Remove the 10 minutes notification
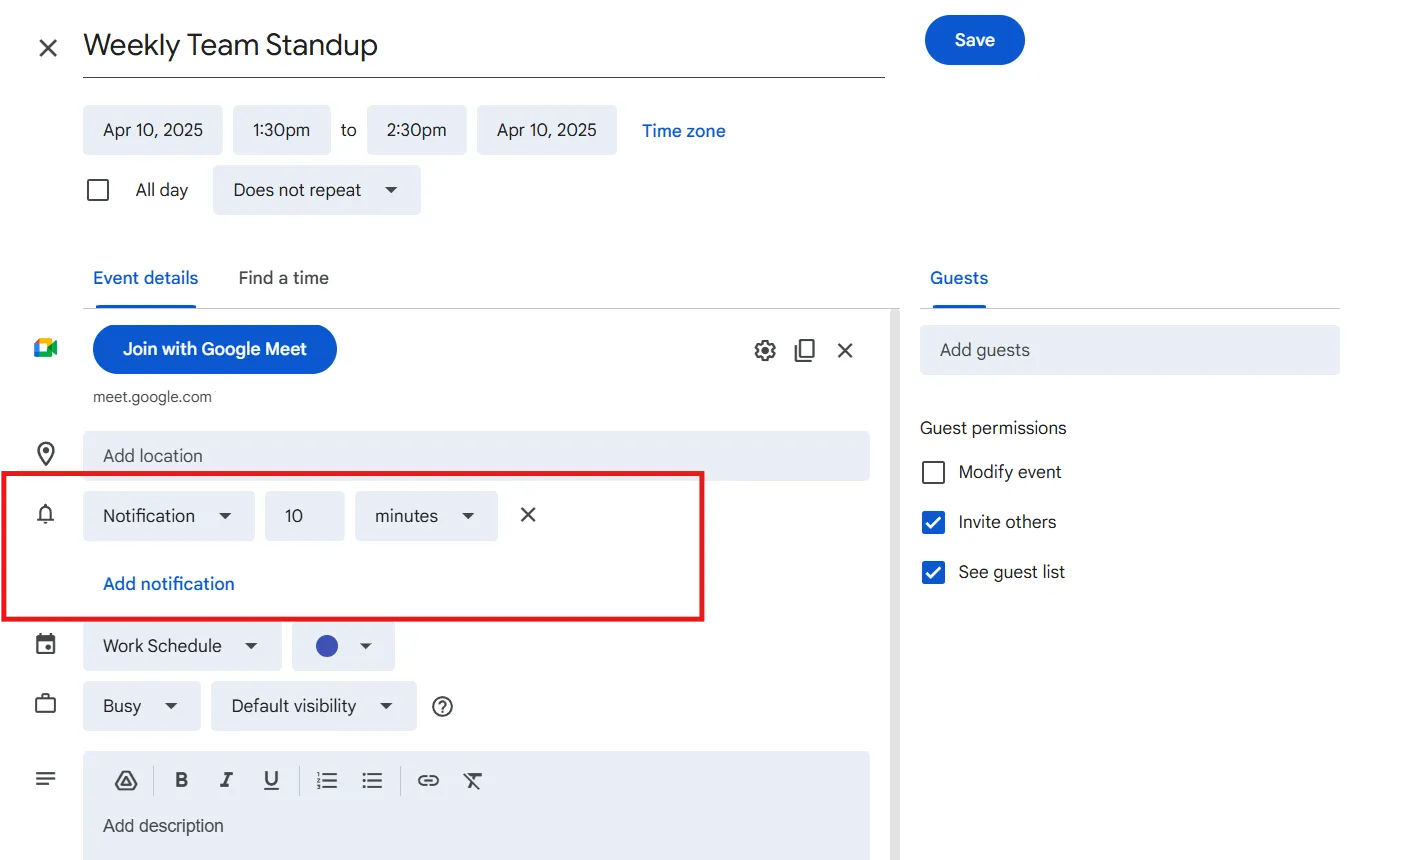Viewport: 1423px width, 860px height. point(528,514)
